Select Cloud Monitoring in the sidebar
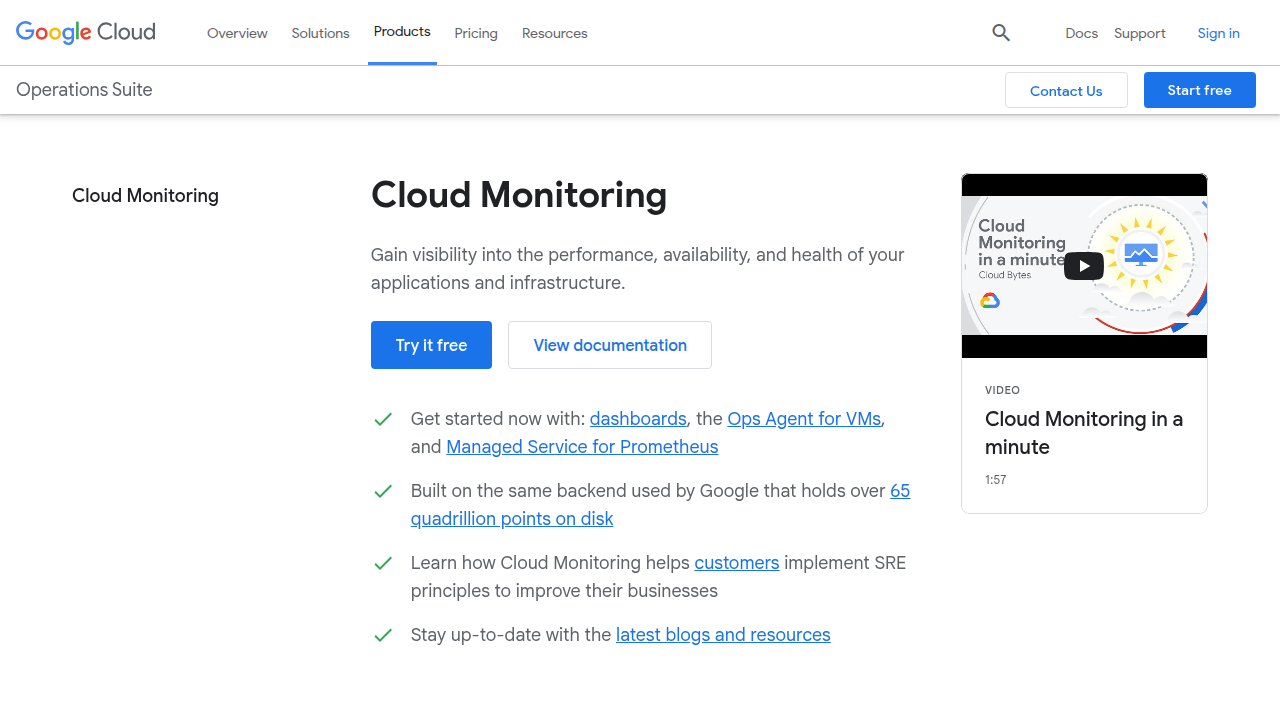 145,196
